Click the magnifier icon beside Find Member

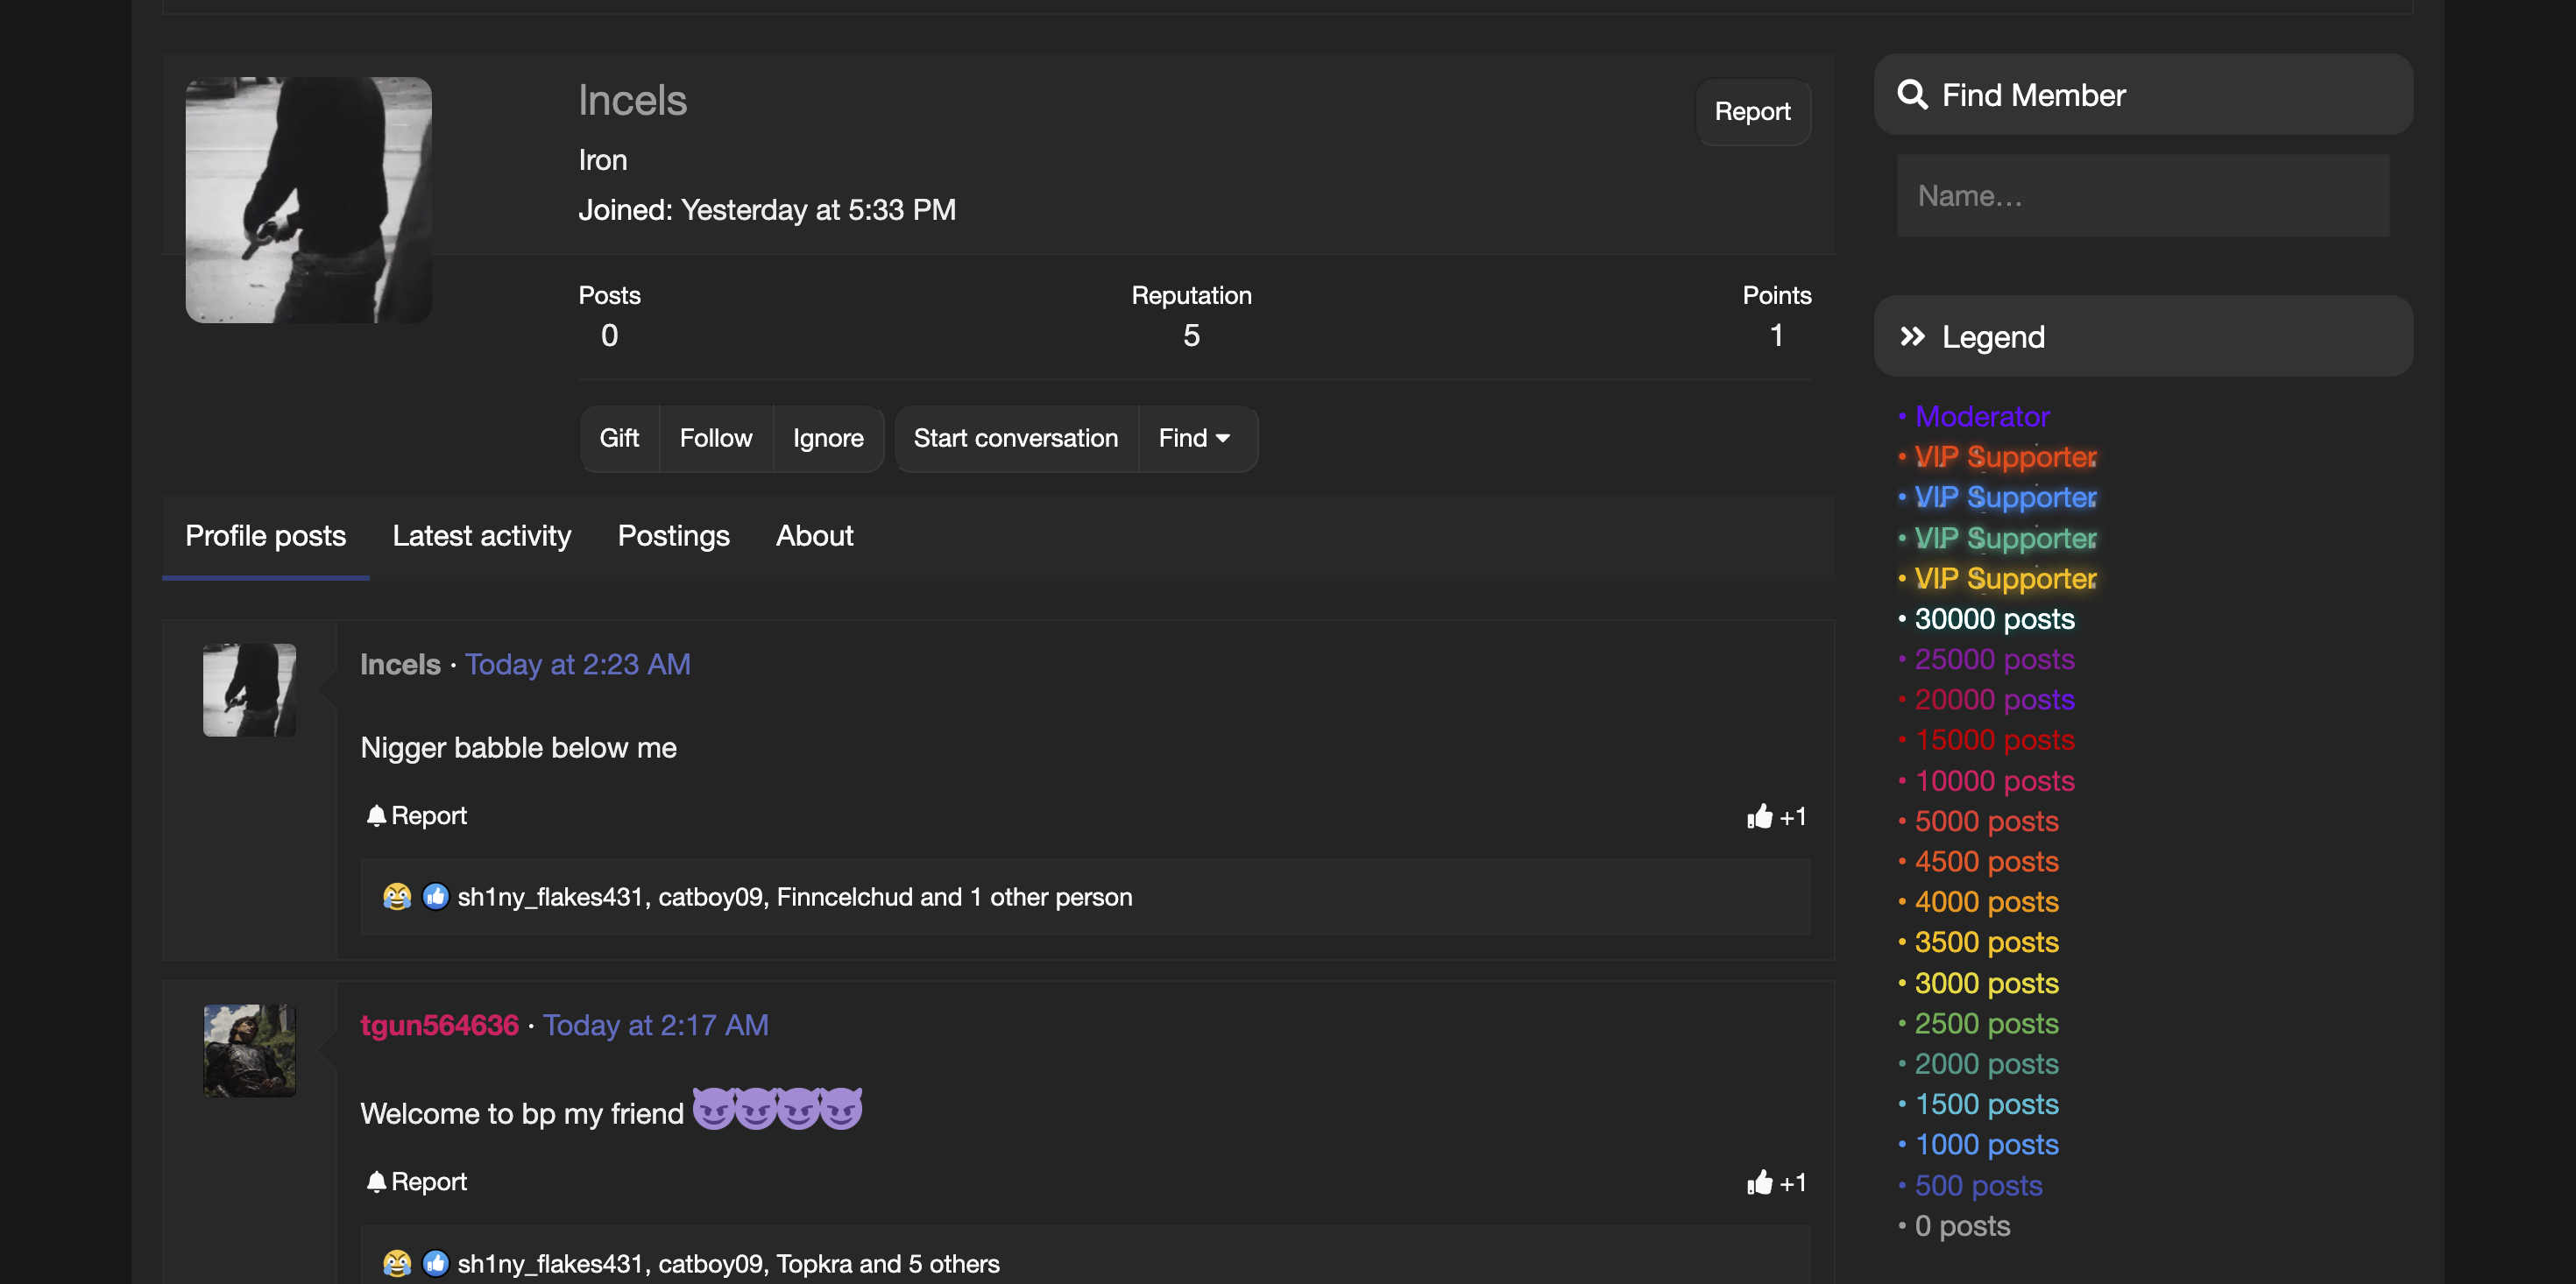(1912, 94)
